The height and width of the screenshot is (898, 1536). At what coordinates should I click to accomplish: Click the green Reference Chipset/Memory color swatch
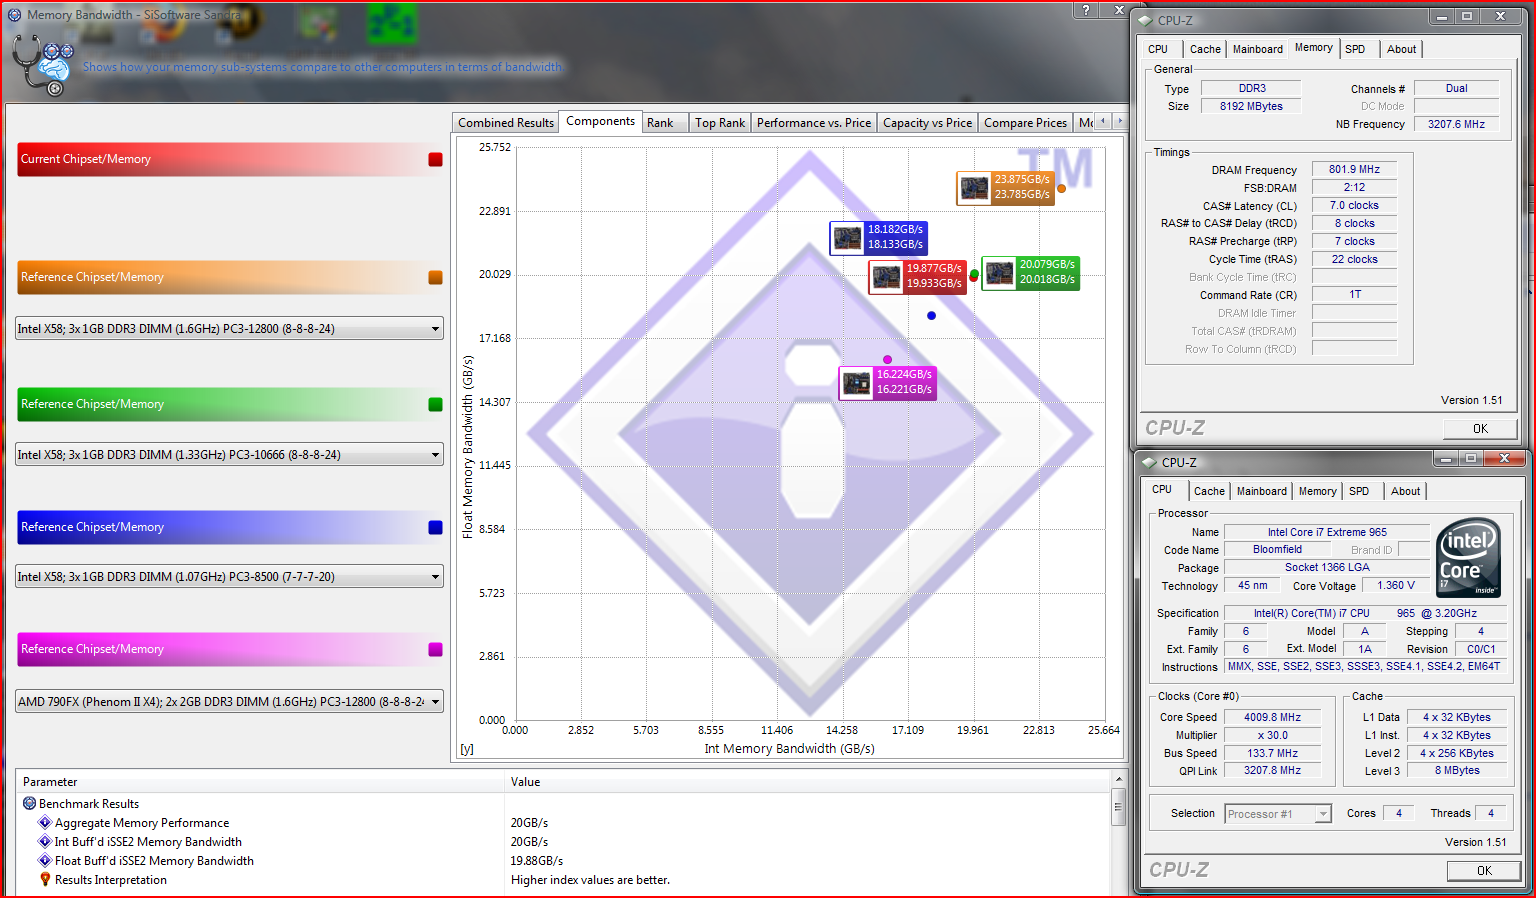[x=435, y=404]
